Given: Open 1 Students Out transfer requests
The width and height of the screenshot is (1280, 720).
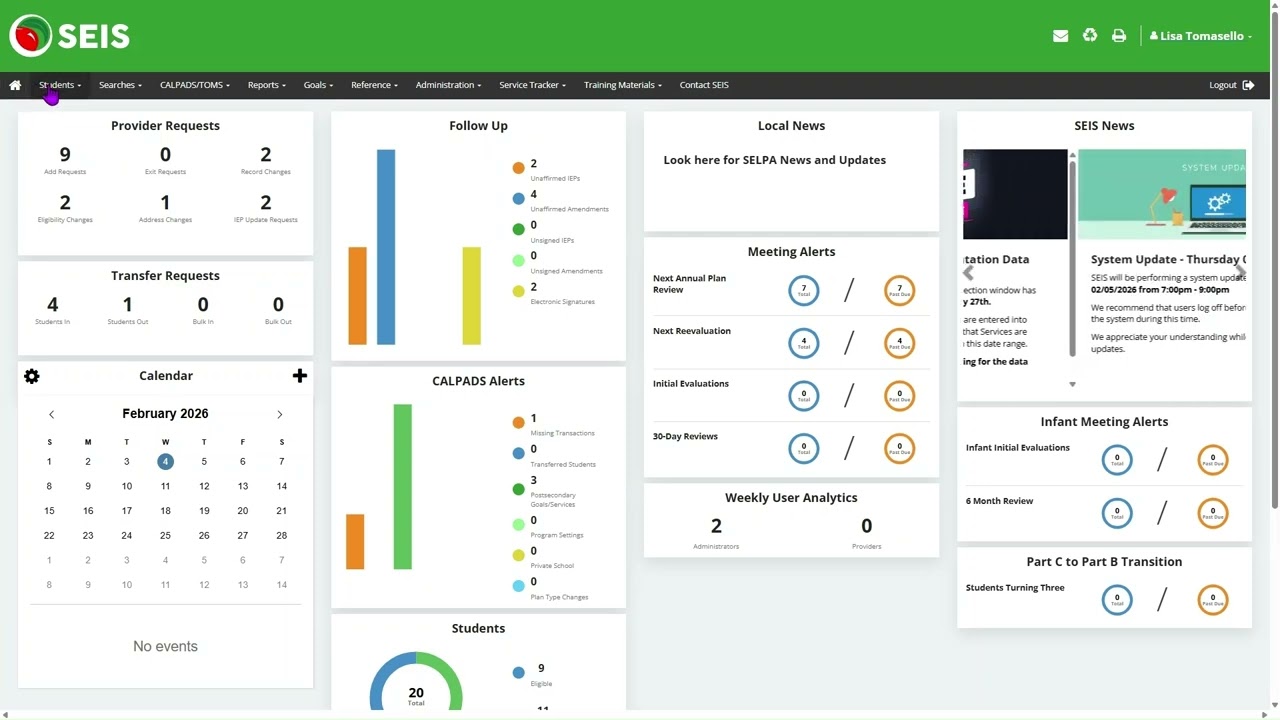Looking at the screenshot, I should pyautogui.click(x=127, y=305).
